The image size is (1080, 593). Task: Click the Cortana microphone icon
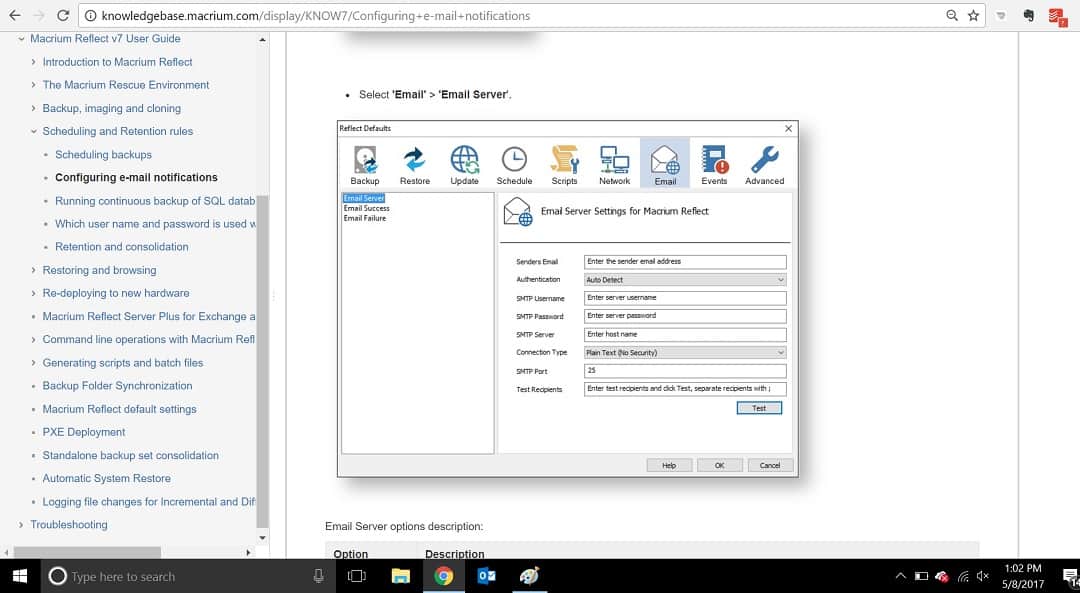318,576
